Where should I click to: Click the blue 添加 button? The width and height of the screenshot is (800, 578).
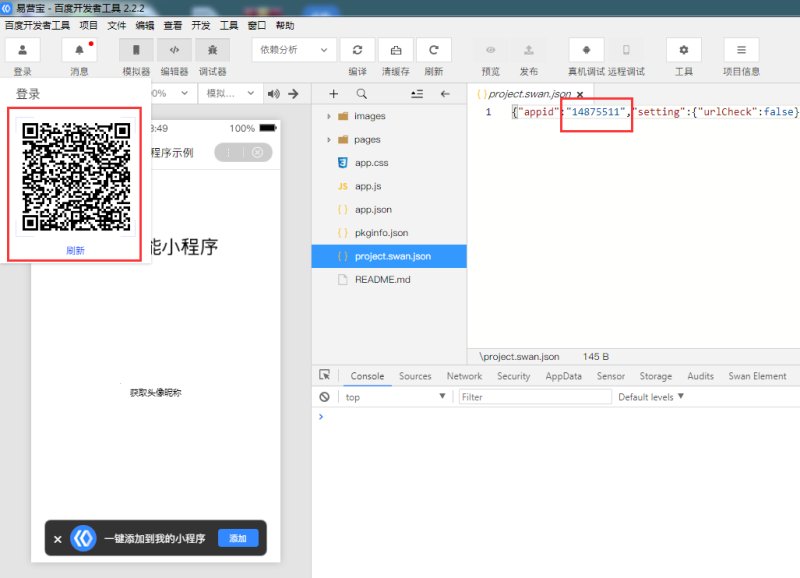tap(238, 538)
